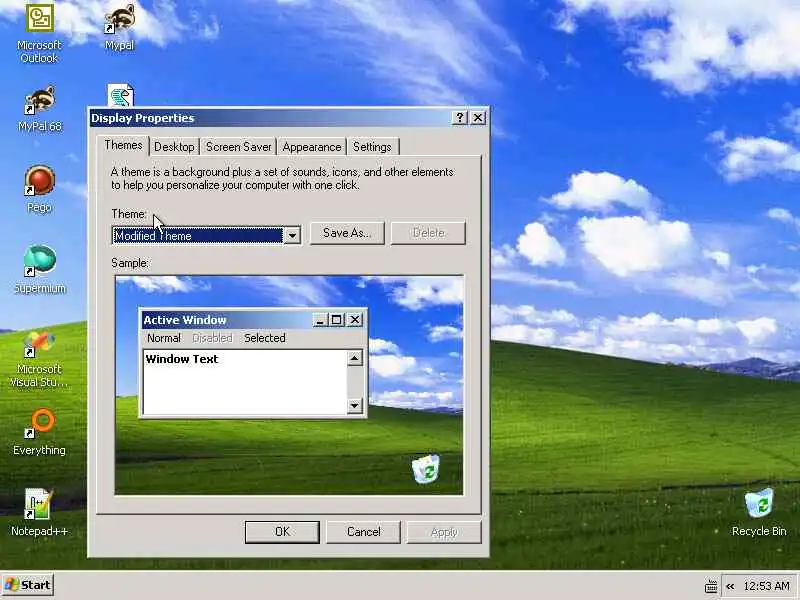Click the sample window minimize button
Image resolution: width=800 pixels, height=600 pixels.
pyautogui.click(x=320, y=320)
